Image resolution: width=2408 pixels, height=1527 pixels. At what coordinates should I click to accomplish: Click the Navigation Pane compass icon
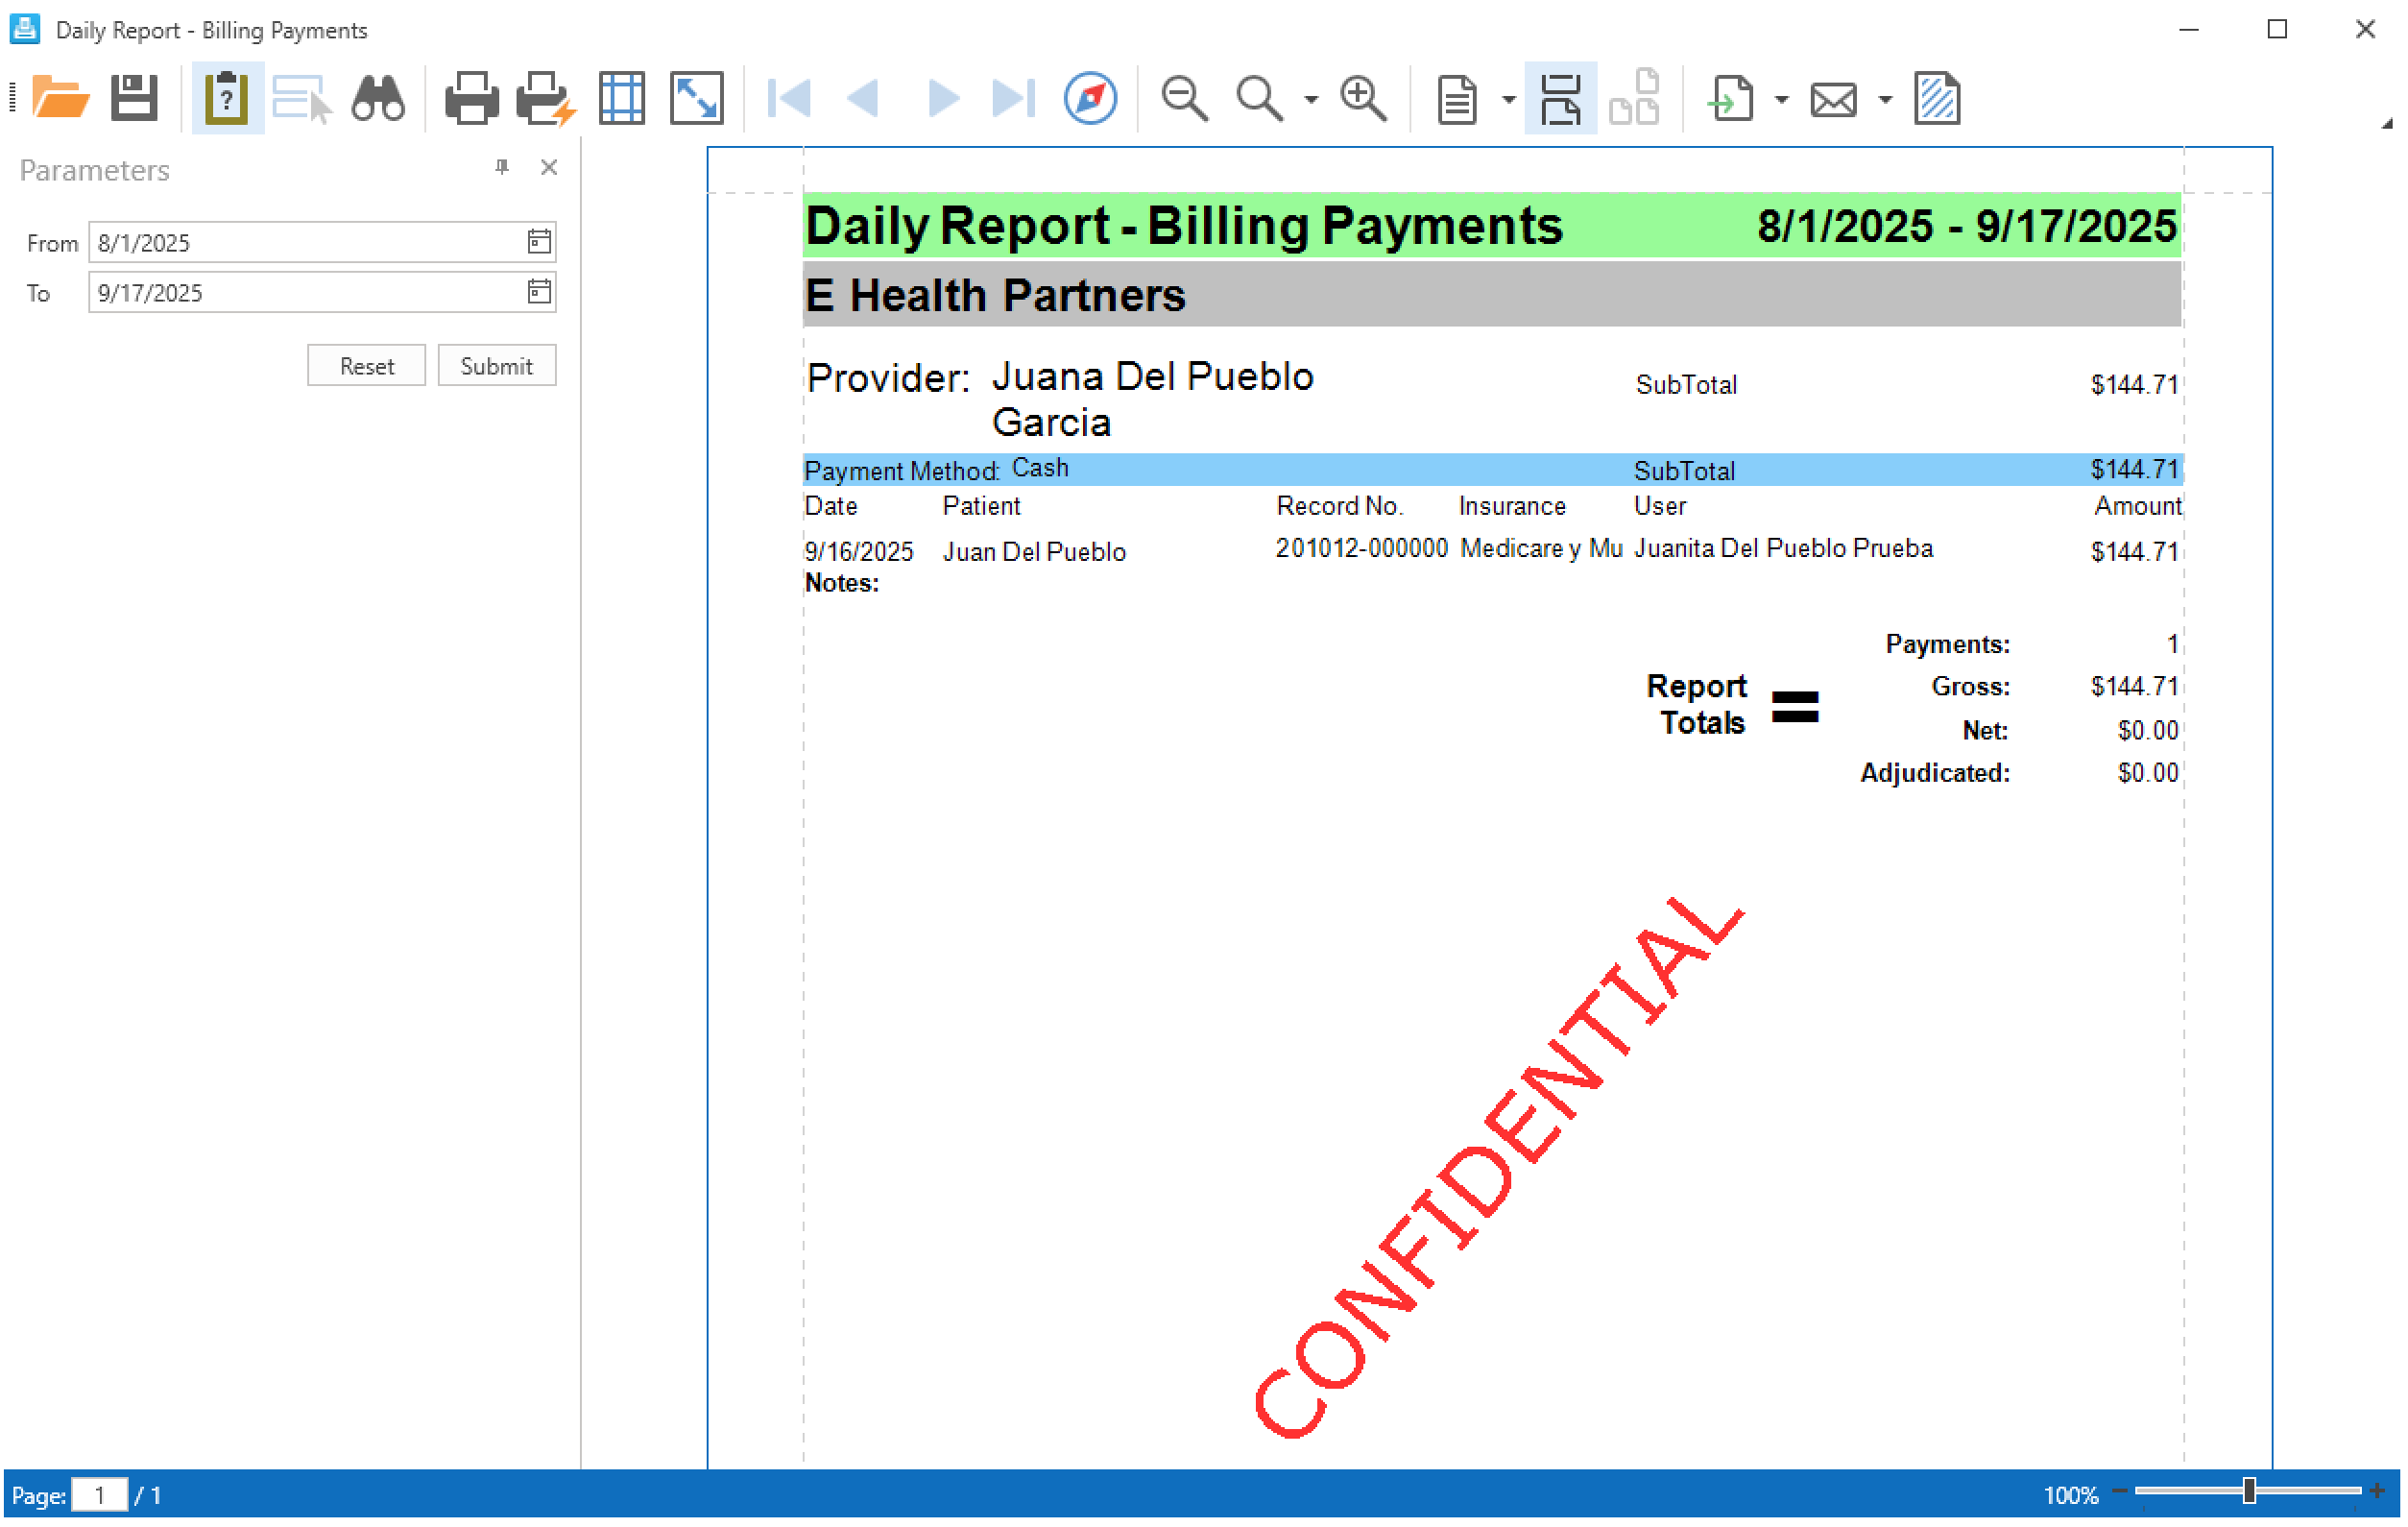pyautogui.click(x=1089, y=98)
